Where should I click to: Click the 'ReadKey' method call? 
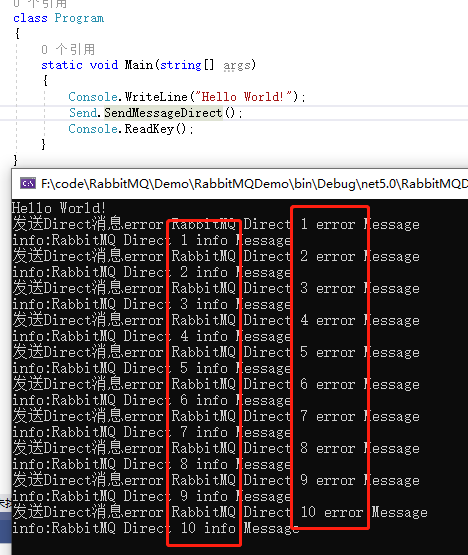point(149,129)
